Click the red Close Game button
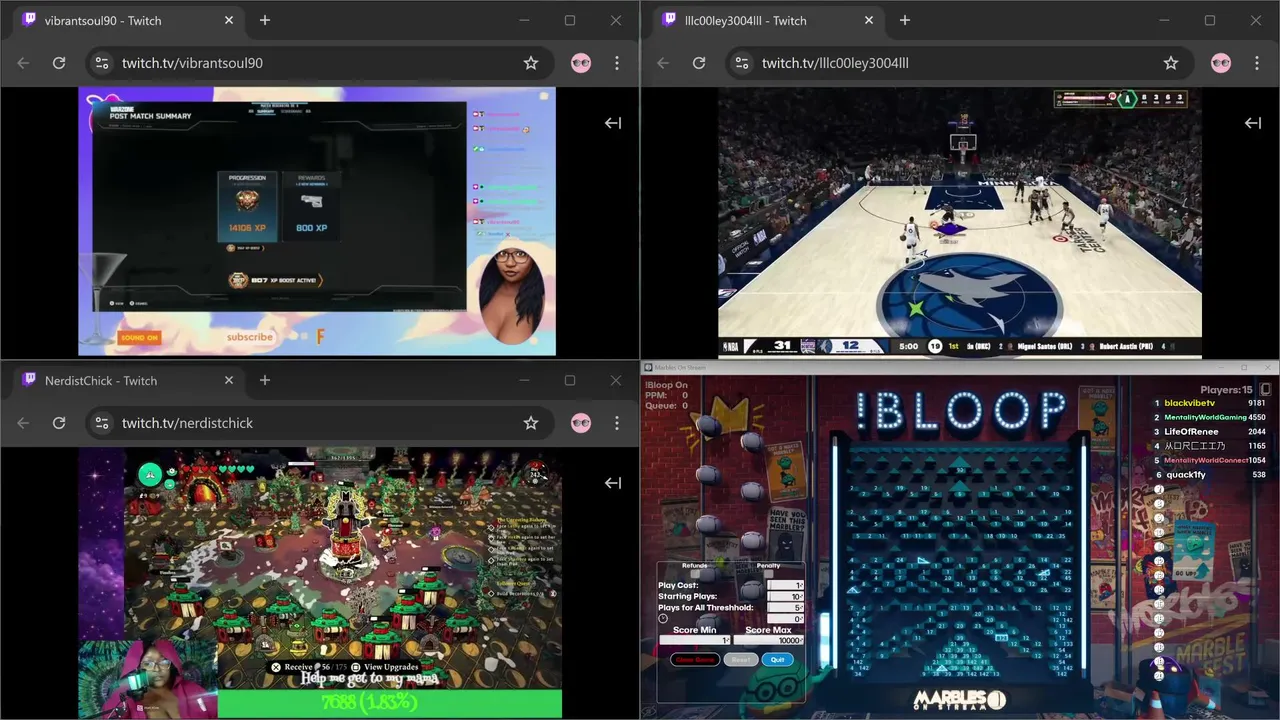 pyautogui.click(x=695, y=660)
